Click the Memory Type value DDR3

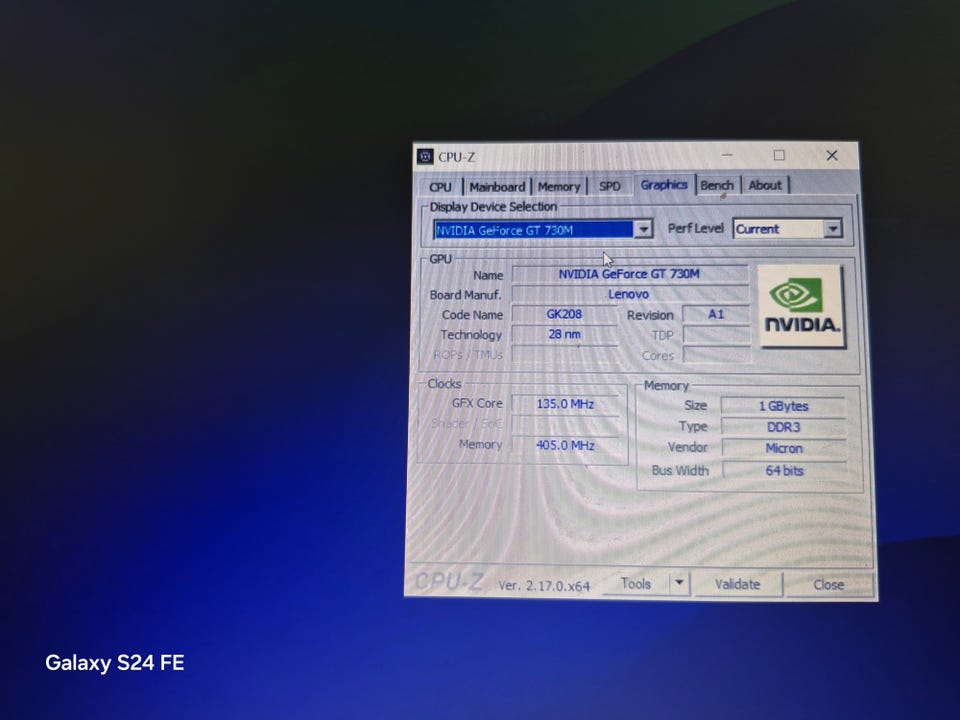pyautogui.click(x=784, y=427)
